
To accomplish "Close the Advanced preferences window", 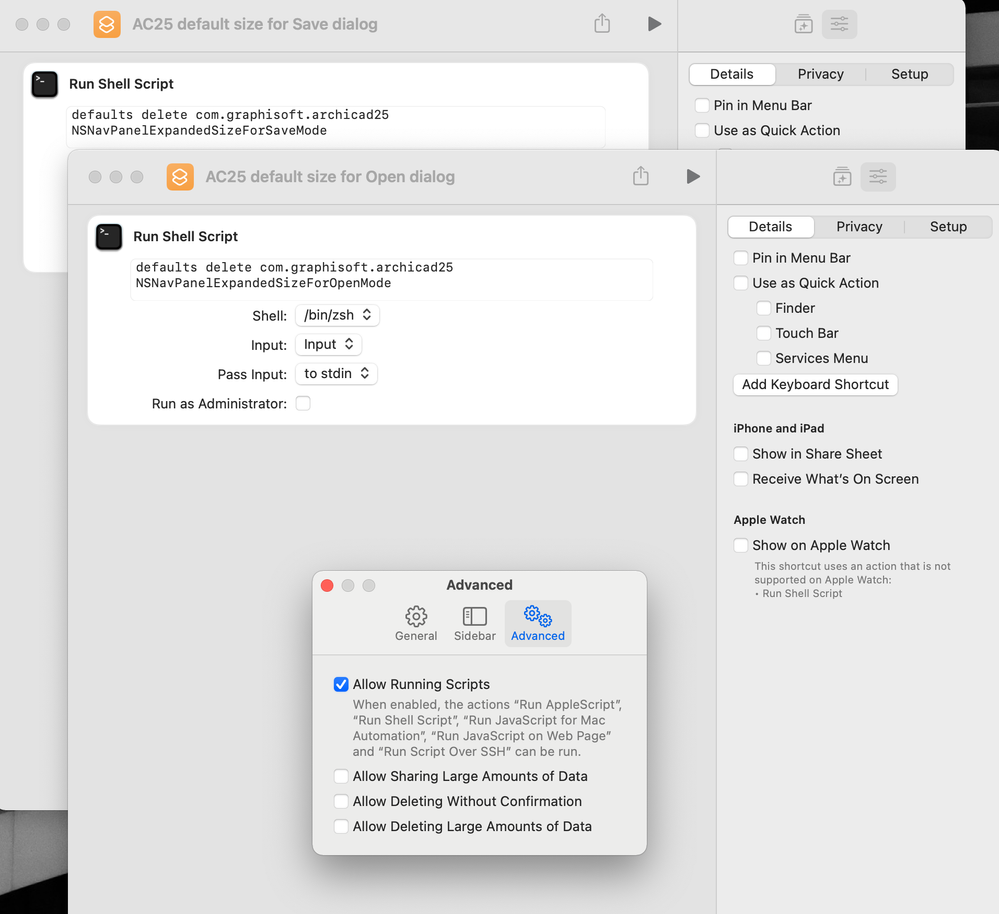I will [327, 585].
